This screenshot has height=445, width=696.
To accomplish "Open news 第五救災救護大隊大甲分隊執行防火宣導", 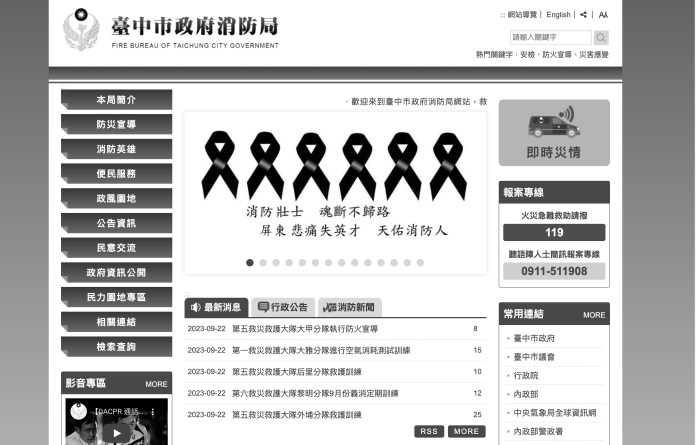I will (x=305, y=329).
